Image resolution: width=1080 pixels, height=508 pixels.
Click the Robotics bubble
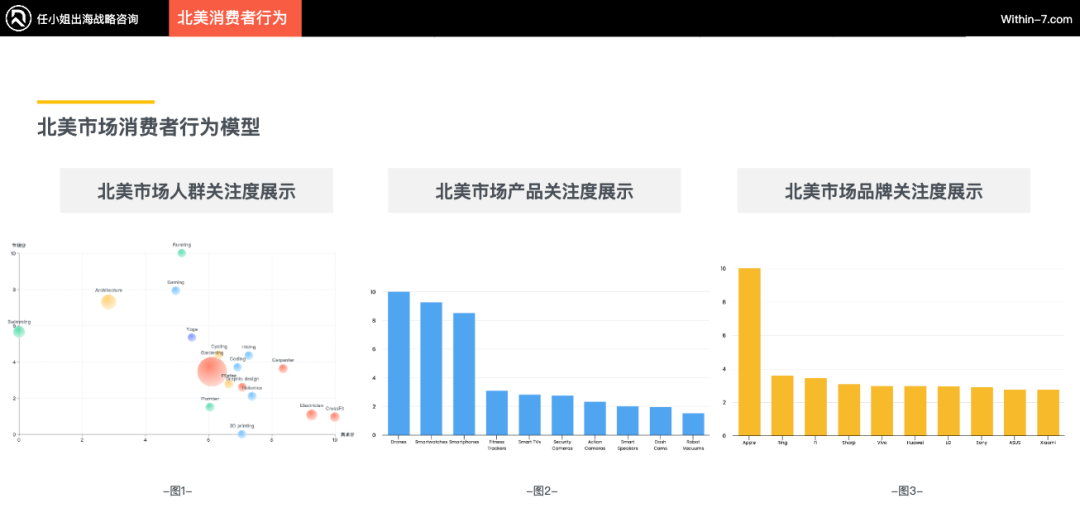pyautogui.click(x=252, y=396)
